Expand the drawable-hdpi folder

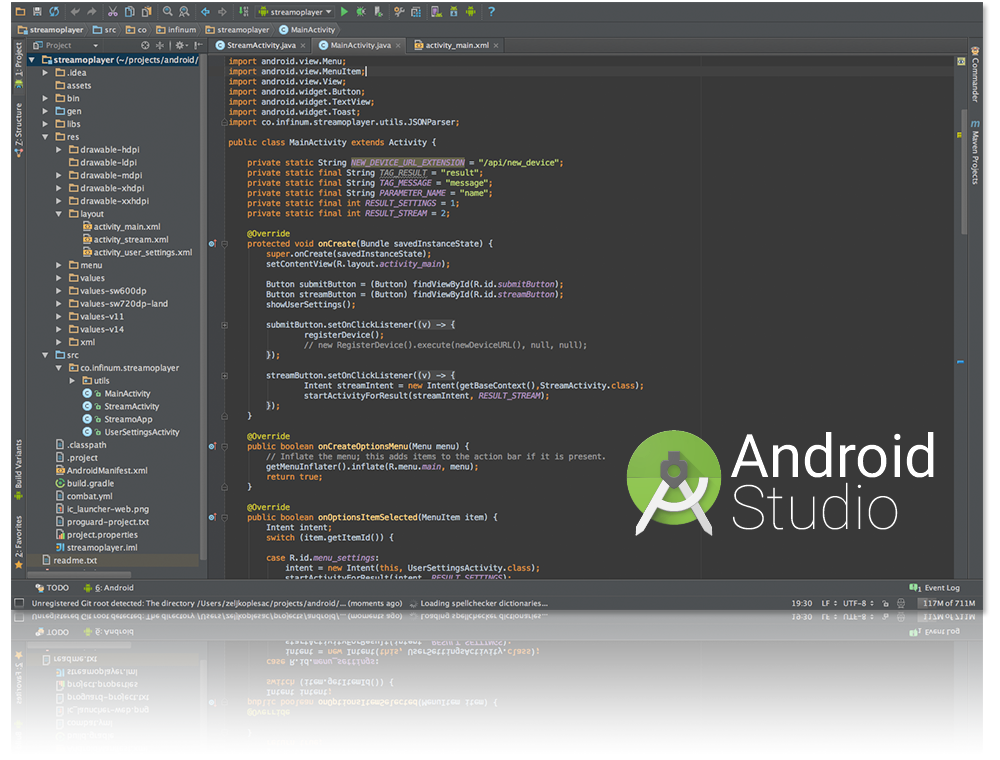coord(59,150)
